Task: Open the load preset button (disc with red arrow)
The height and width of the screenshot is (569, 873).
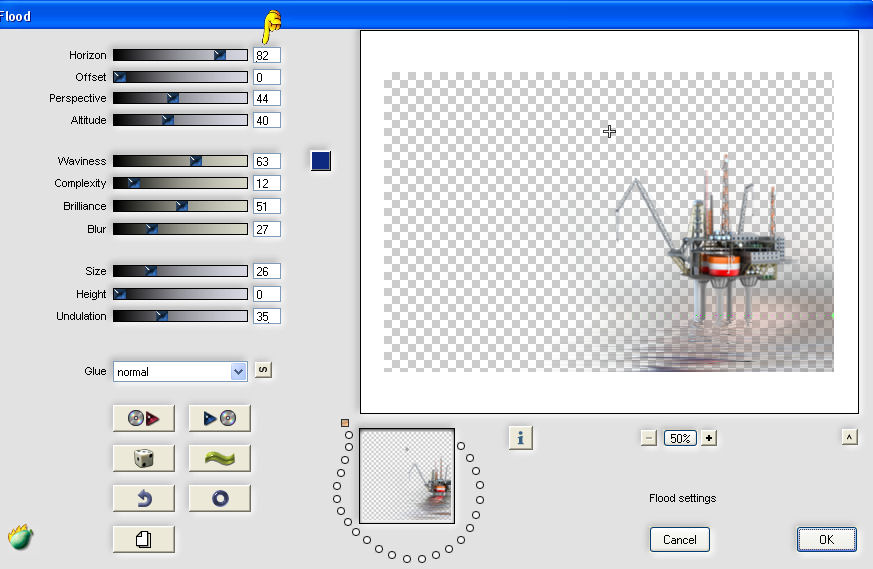Action: 144,418
